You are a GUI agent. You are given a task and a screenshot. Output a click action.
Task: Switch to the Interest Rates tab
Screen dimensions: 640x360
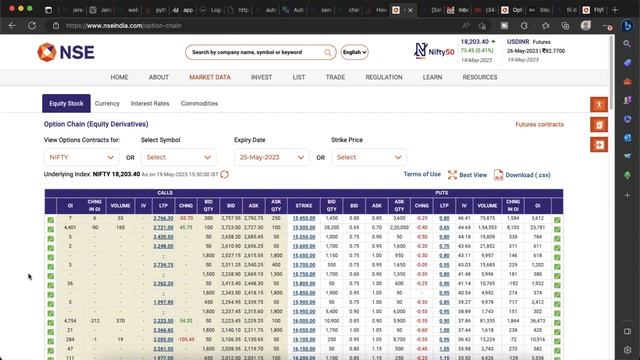(x=150, y=104)
